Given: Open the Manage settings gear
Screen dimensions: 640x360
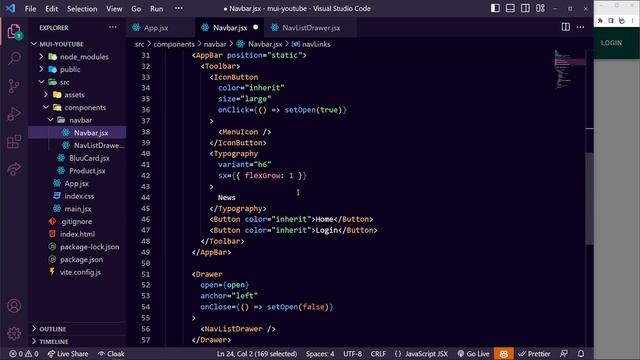Looking at the screenshot, I should (14, 333).
